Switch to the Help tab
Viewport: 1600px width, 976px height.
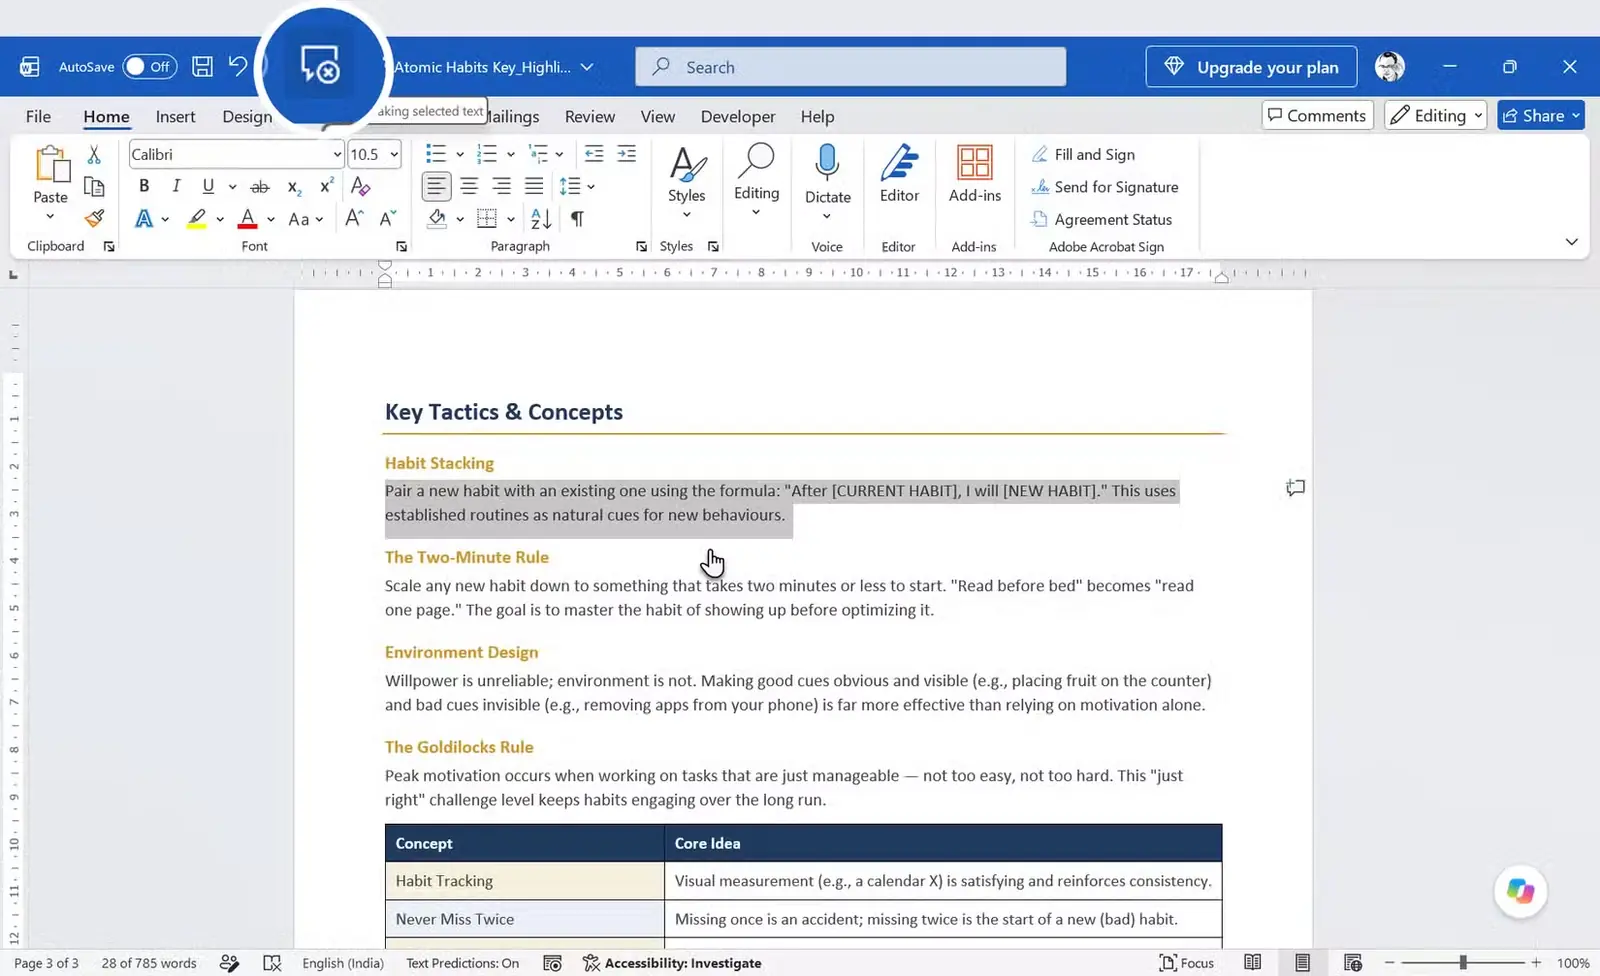[817, 116]
